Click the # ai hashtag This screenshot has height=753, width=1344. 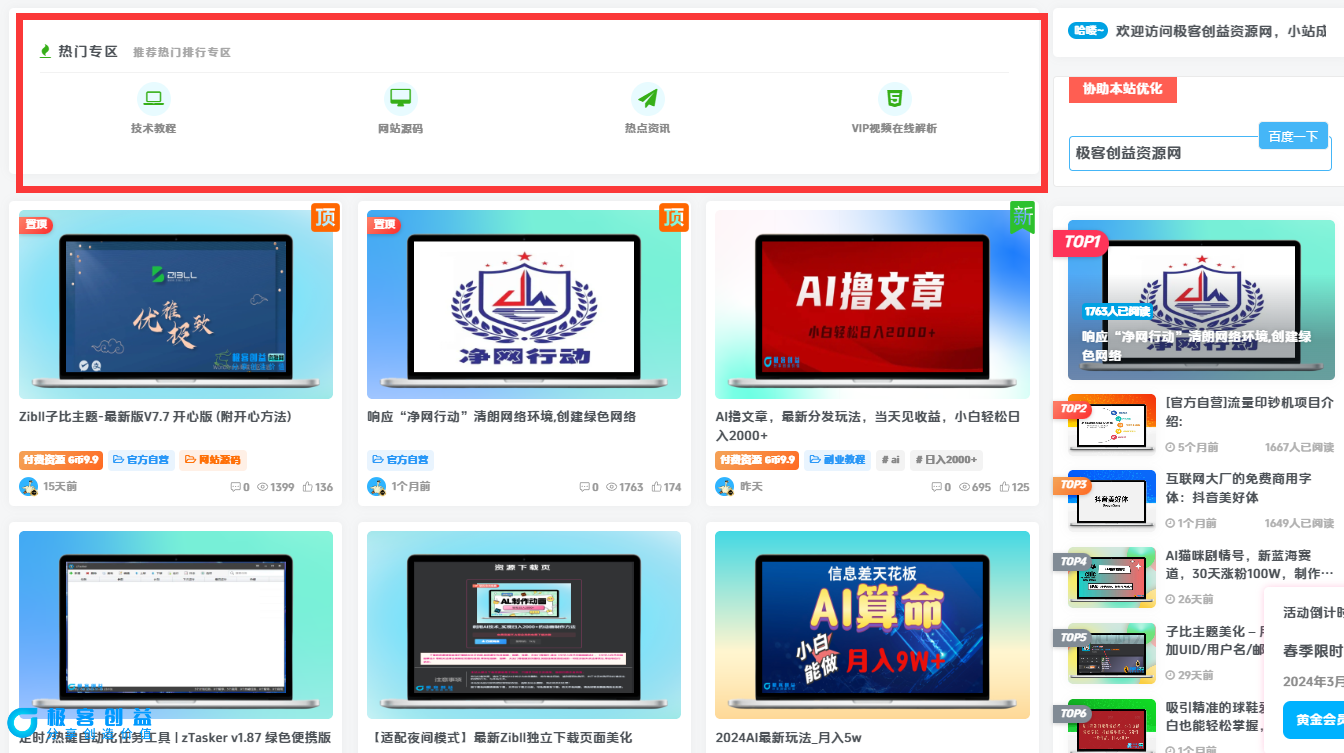point(890,459)
